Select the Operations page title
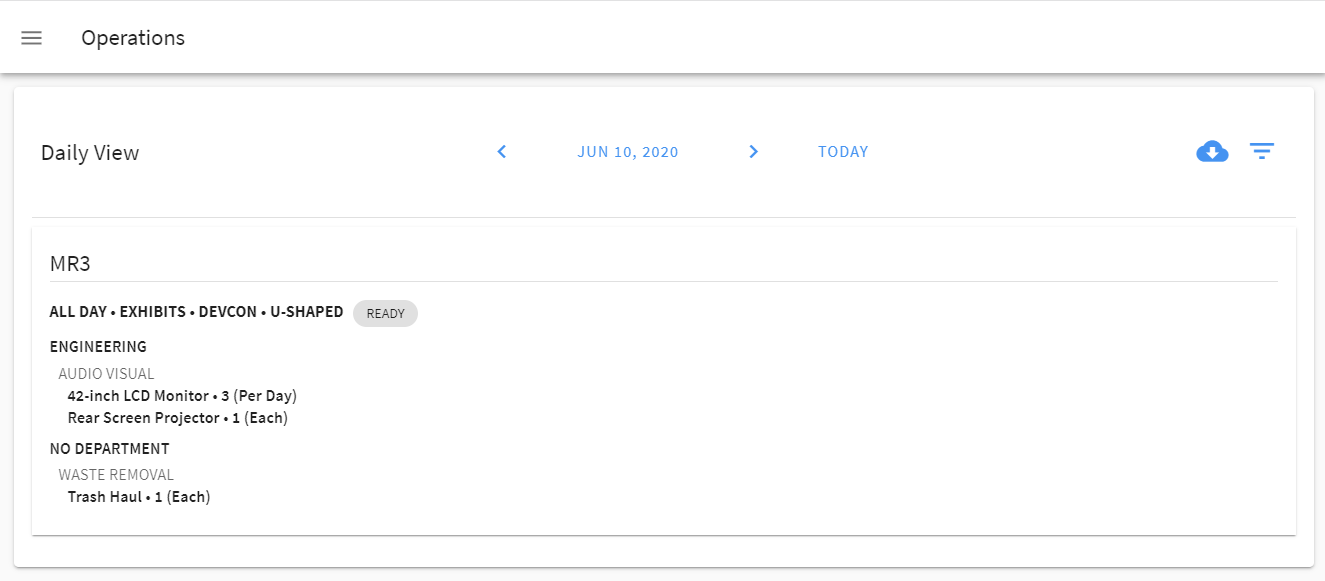This screenshot has height=581, width=1325. pyautogui.click(x=133, y=38)
